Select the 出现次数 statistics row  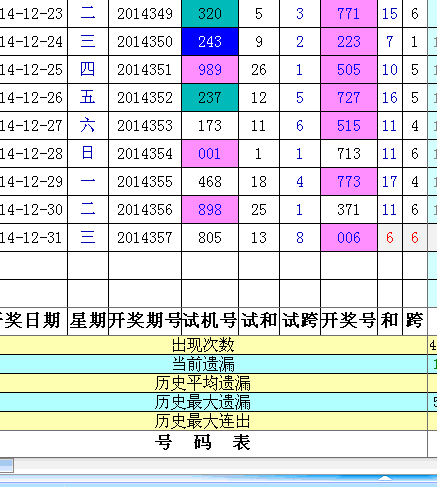coord(213,345)
